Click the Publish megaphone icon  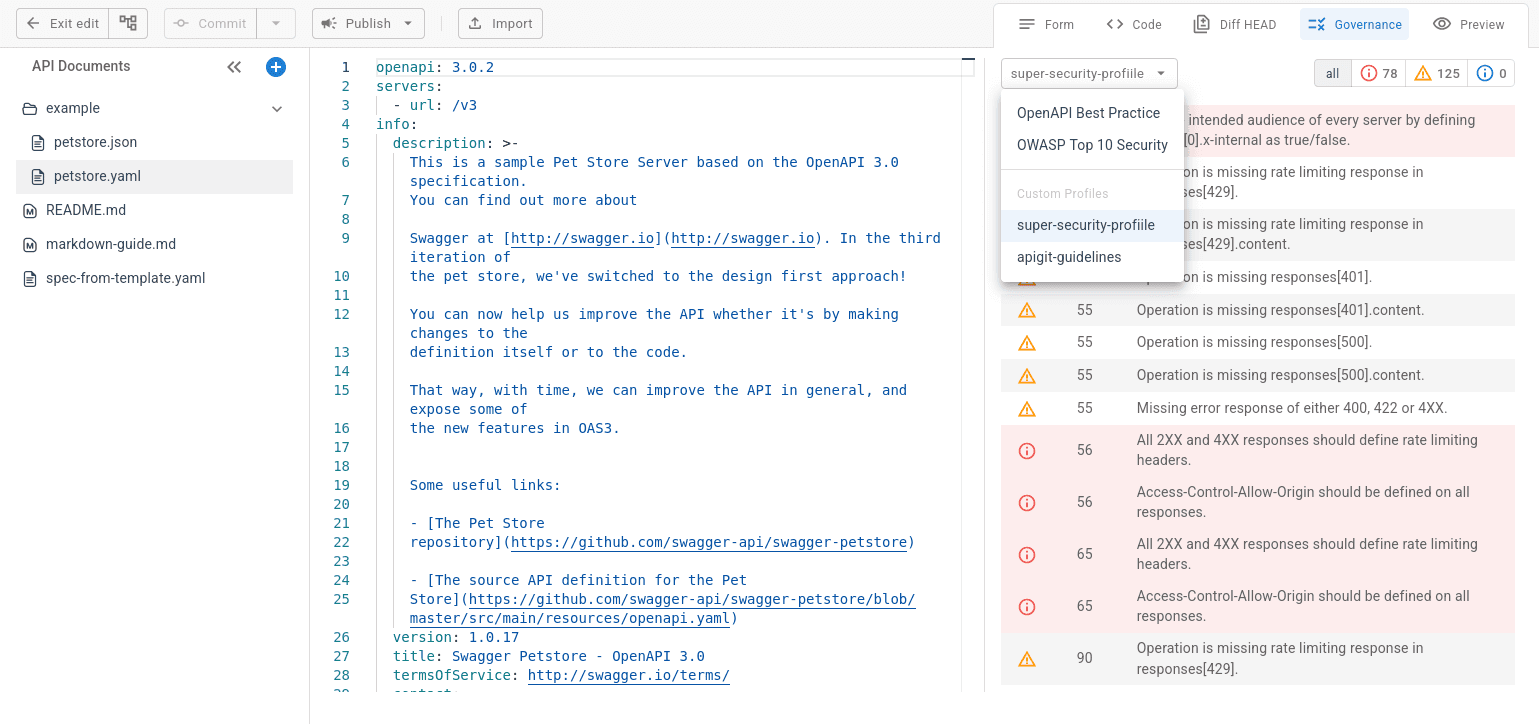pyautogui.click(x=329, y=24)
